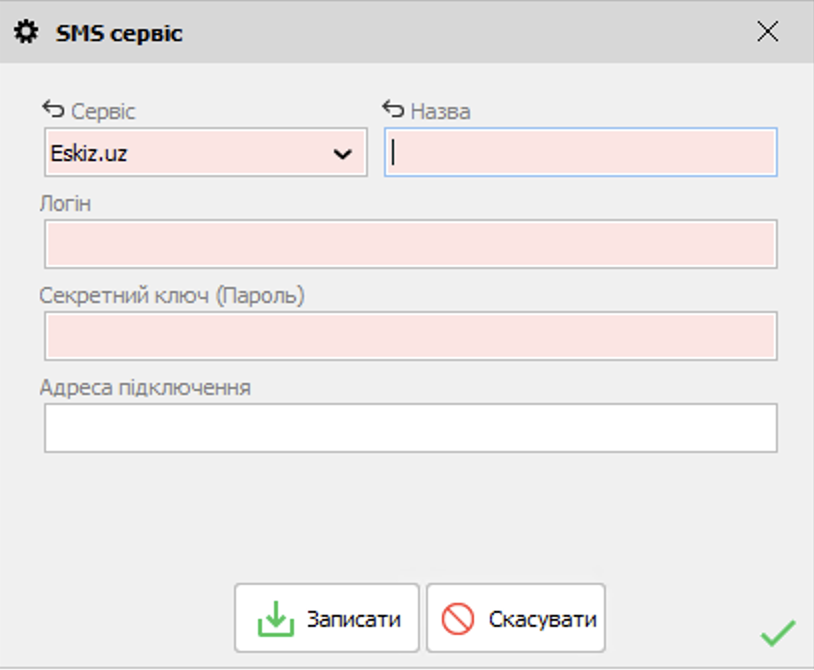Image resolution: width=814 pixels, height=670 pixels.
Task: Click the X icon to dismiss the dialog
Action: click(x=768, y=31)
